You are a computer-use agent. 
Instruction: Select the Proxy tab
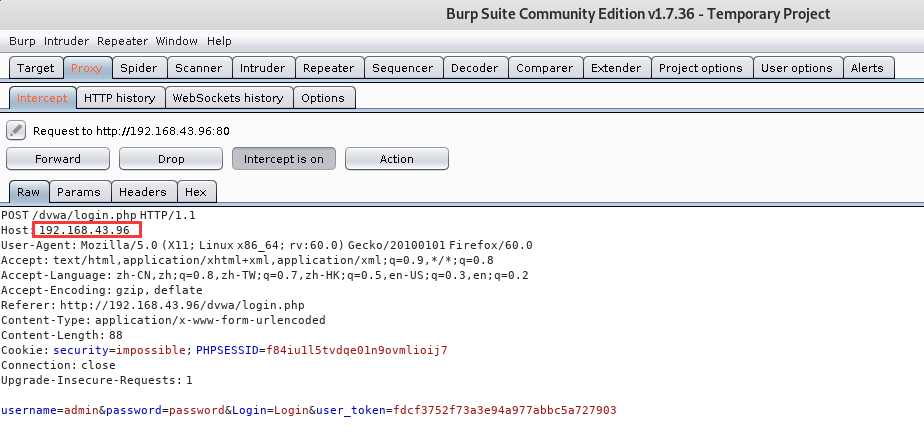(x=87, y=68)
